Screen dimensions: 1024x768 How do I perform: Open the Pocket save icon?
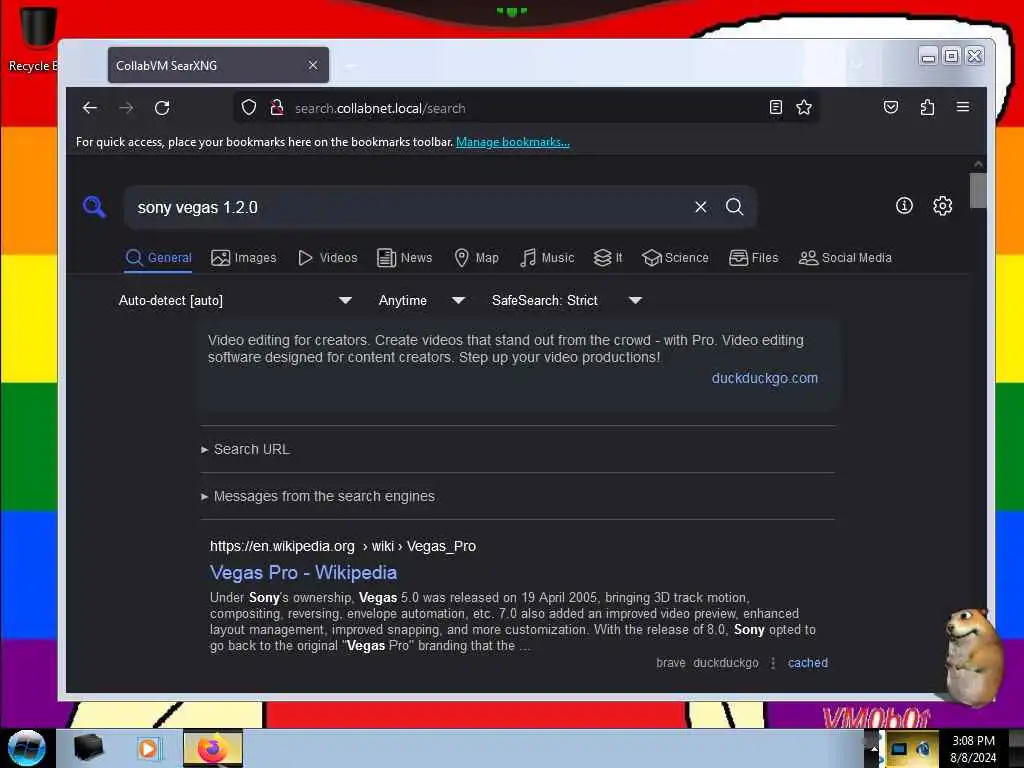click(x=891, y=108)
